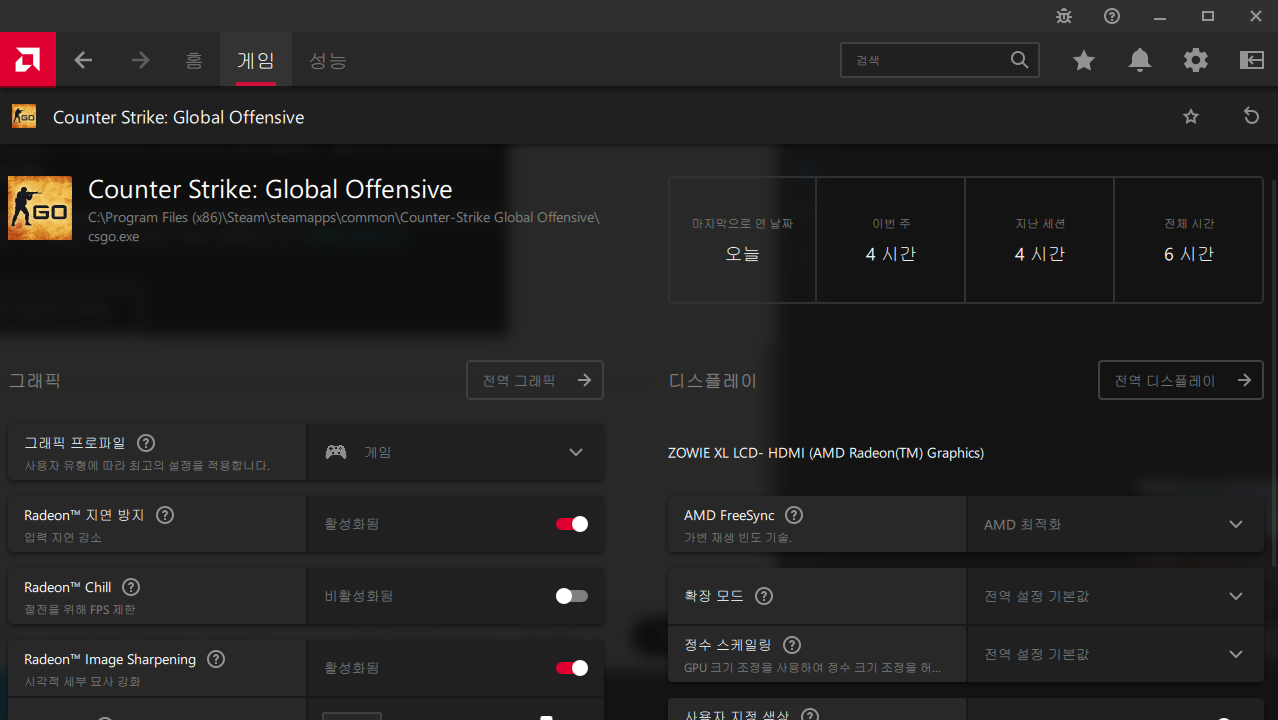Viewport: 1278px width, 720px height.
Task: Reset game profile with circular arrow
Action: 1251,116
